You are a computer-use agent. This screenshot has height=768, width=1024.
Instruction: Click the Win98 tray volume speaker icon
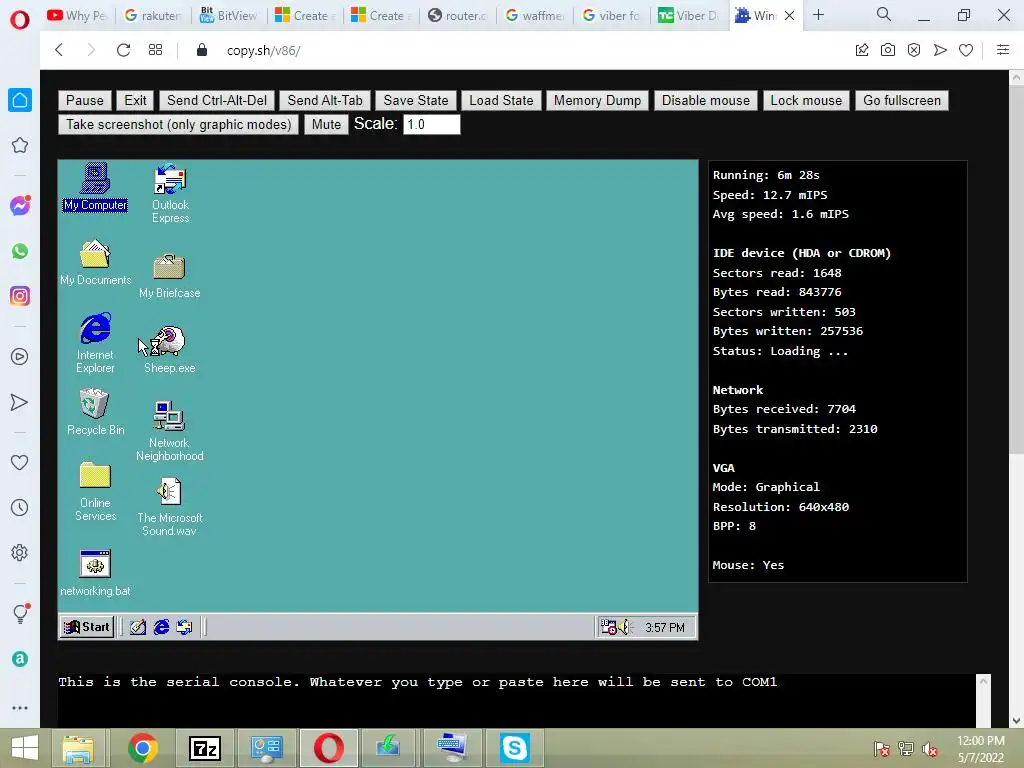point(625,627)
